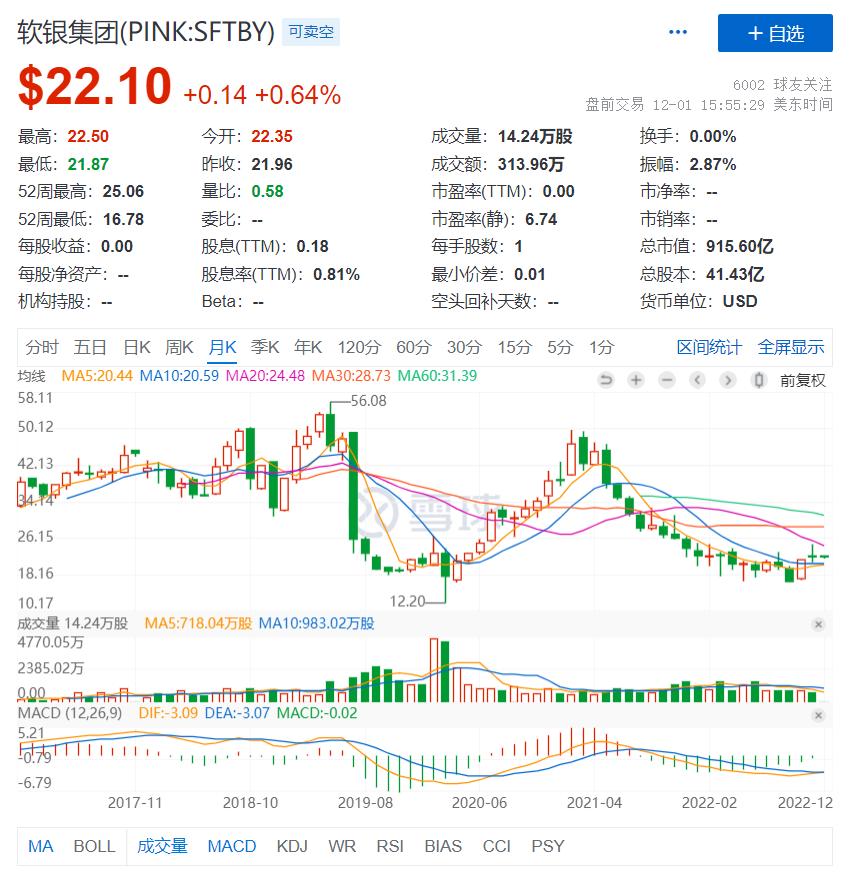
Task: Add the stock with the 自选 button
Action: pos(775,33)
